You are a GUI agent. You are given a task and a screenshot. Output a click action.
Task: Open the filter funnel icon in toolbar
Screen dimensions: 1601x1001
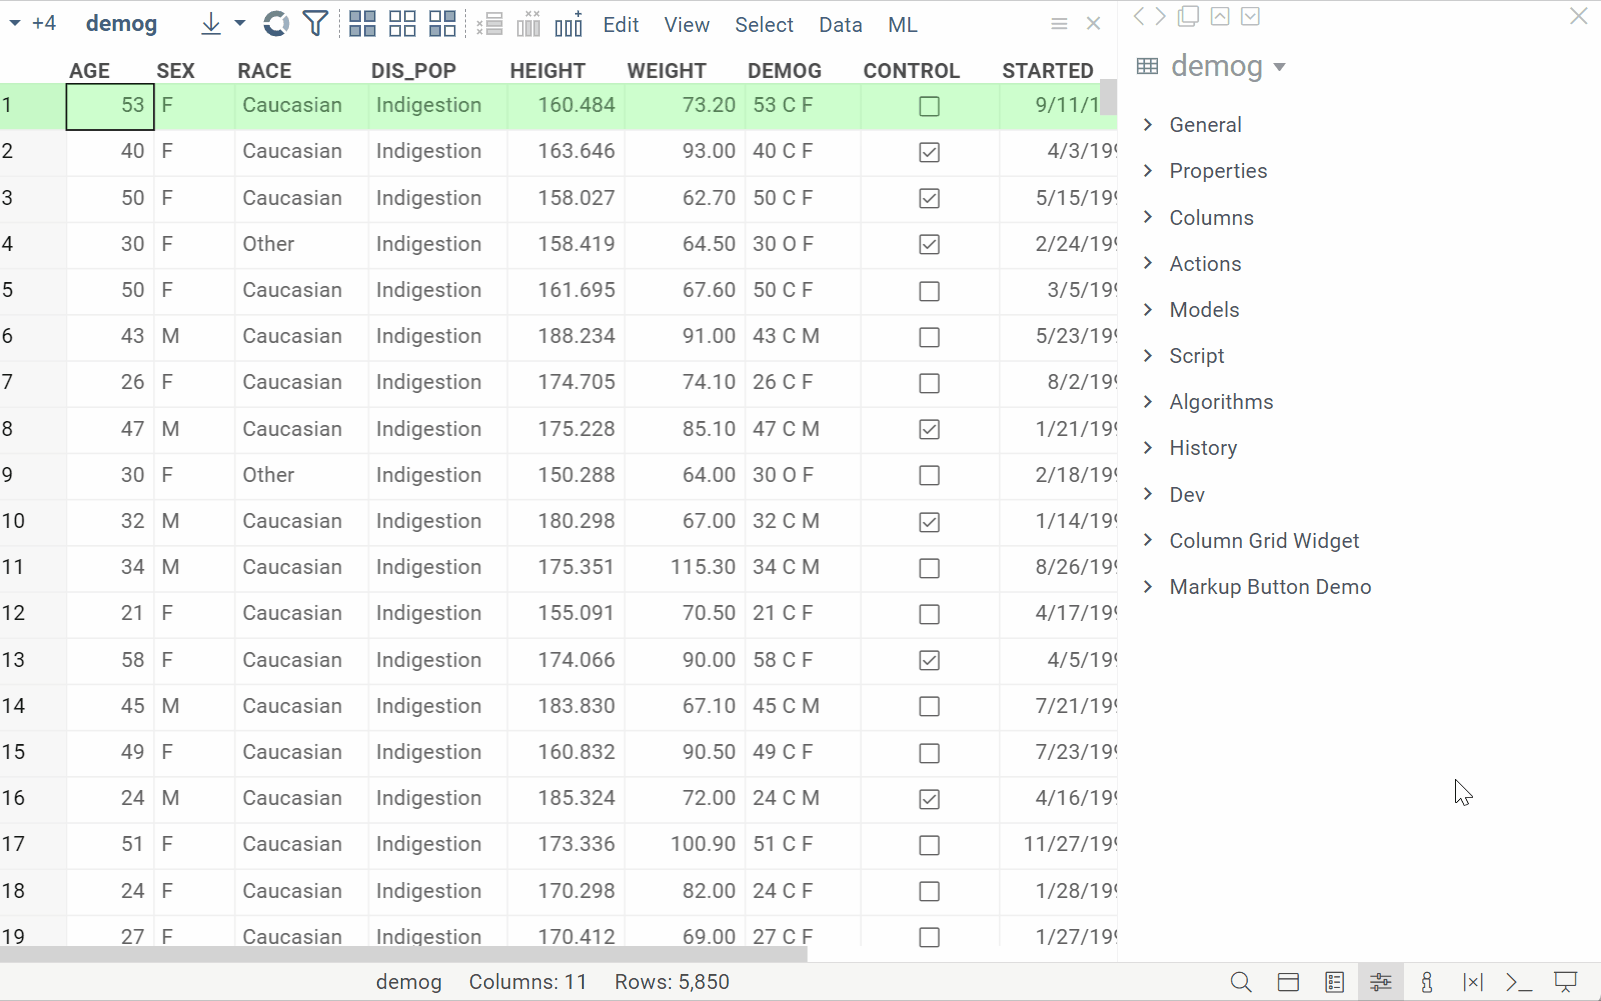pos(315,24)
